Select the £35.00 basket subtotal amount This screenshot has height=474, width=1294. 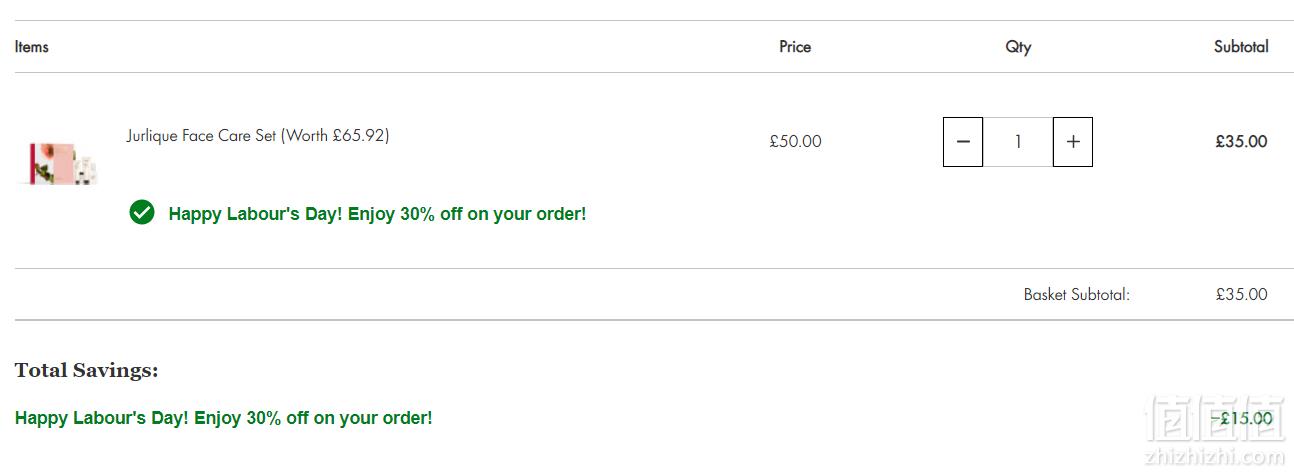point(1241,294)
